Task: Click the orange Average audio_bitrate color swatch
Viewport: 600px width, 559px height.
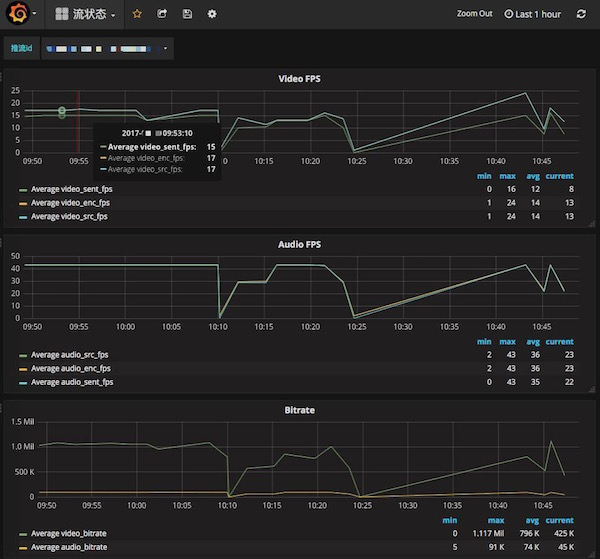Action: pyautogui.click(x=23, y=548)
